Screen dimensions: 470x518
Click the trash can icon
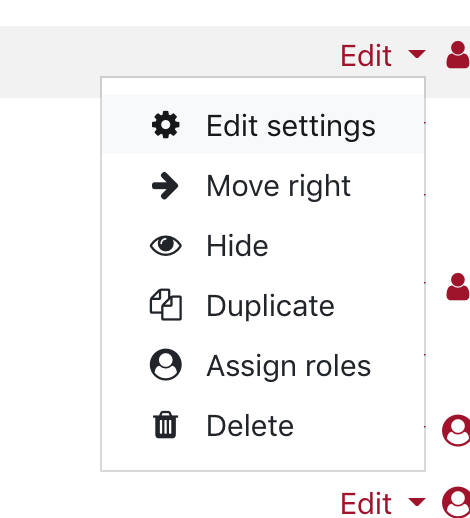[166, 425]
